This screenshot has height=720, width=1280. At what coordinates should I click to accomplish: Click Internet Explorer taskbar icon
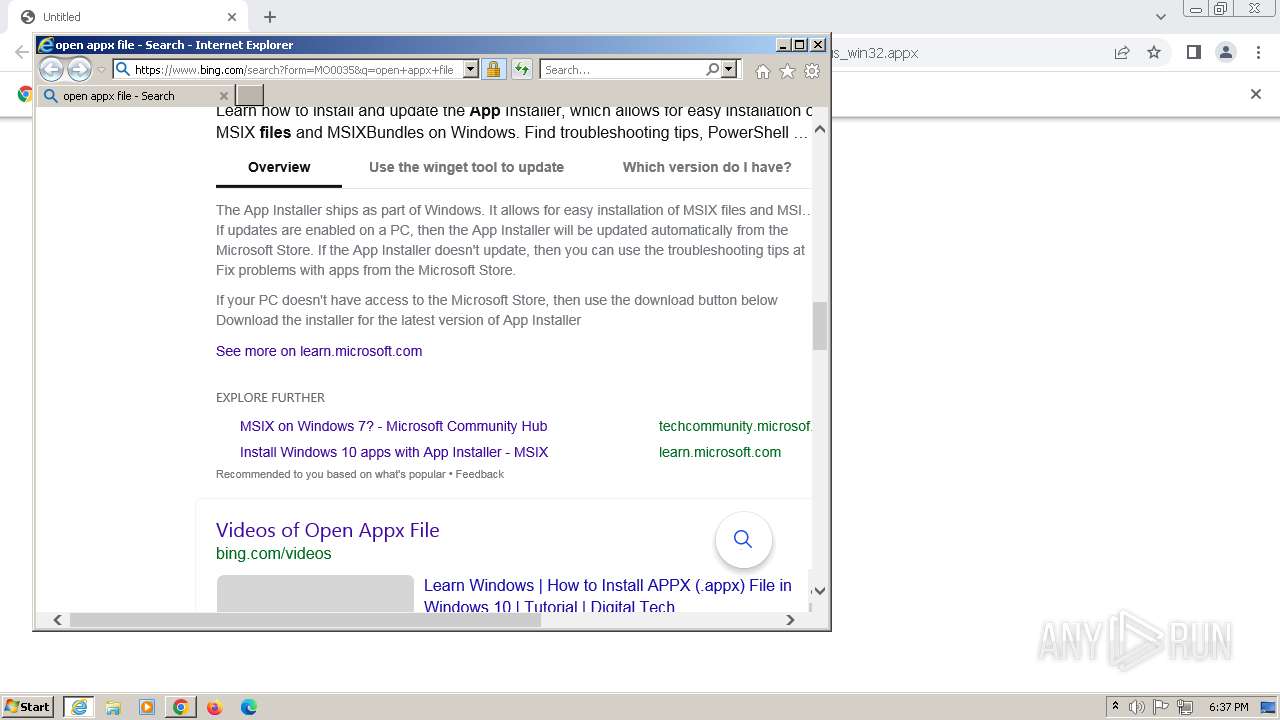79,707
